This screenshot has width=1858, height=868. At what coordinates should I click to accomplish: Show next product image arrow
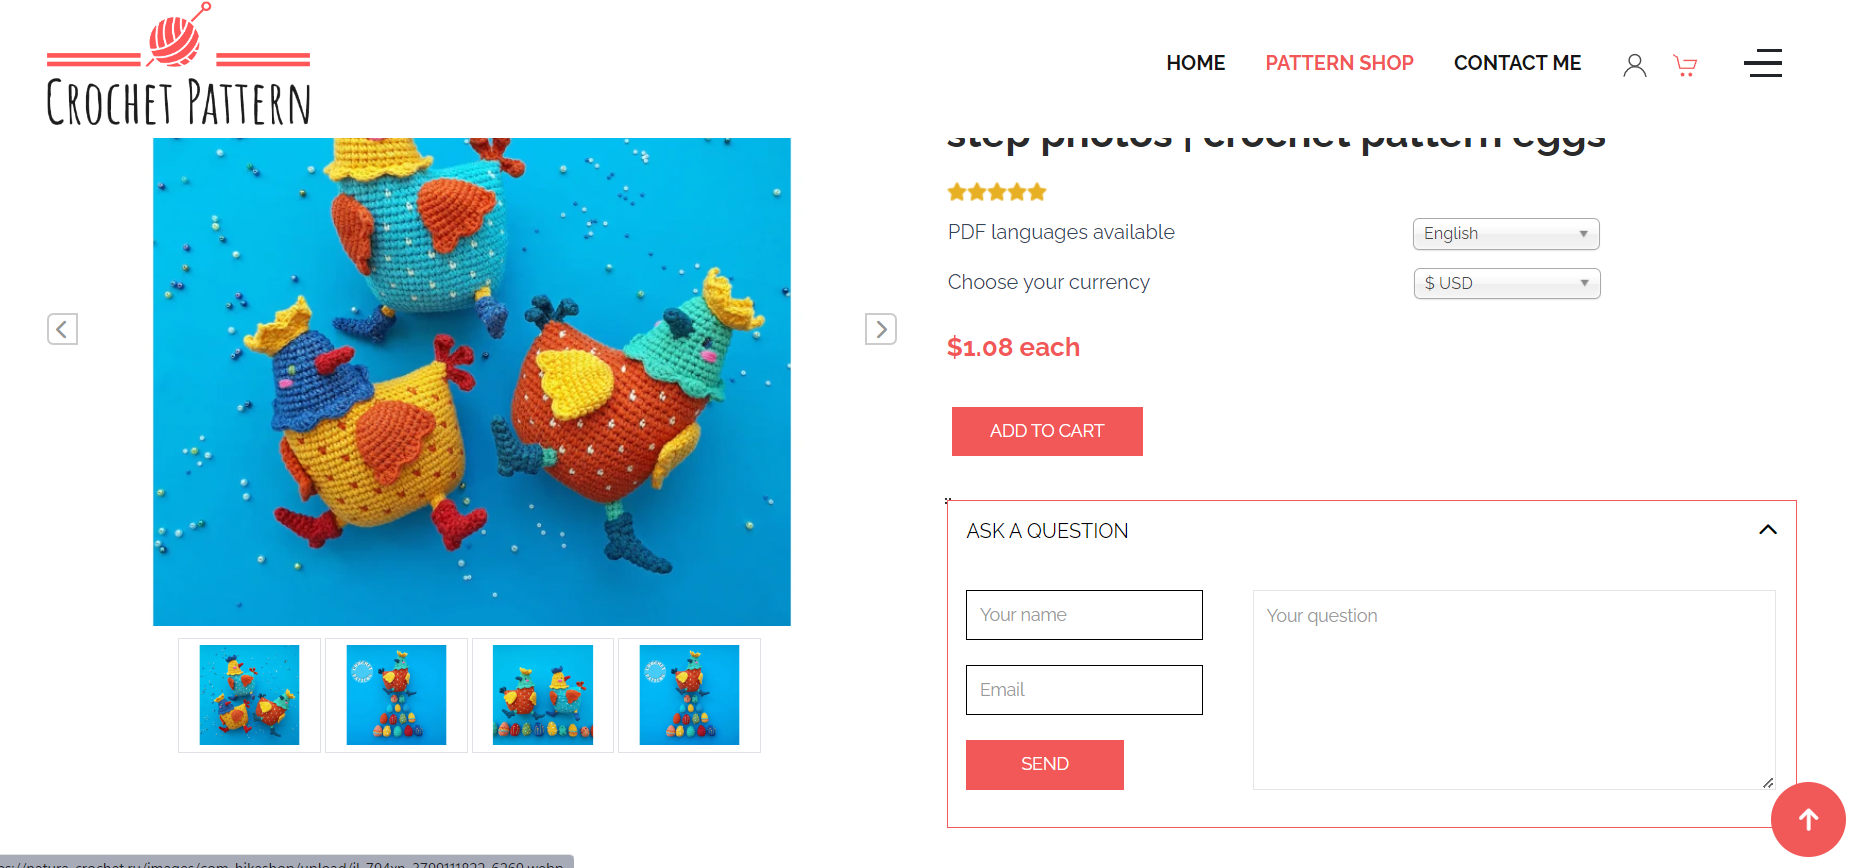pos(881,329)
